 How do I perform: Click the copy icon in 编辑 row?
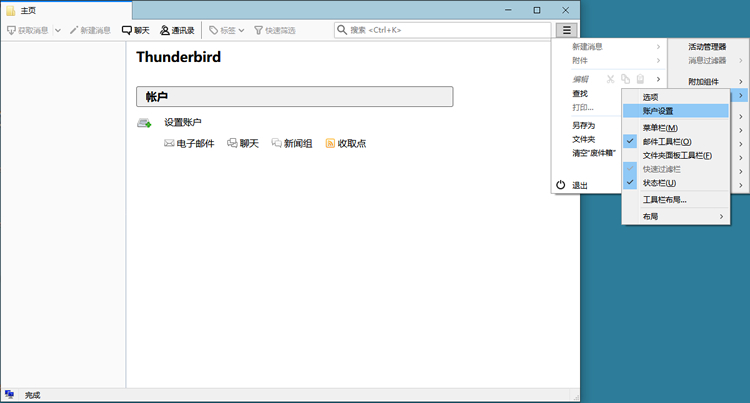pyautogui.click(x=625, y=79)
